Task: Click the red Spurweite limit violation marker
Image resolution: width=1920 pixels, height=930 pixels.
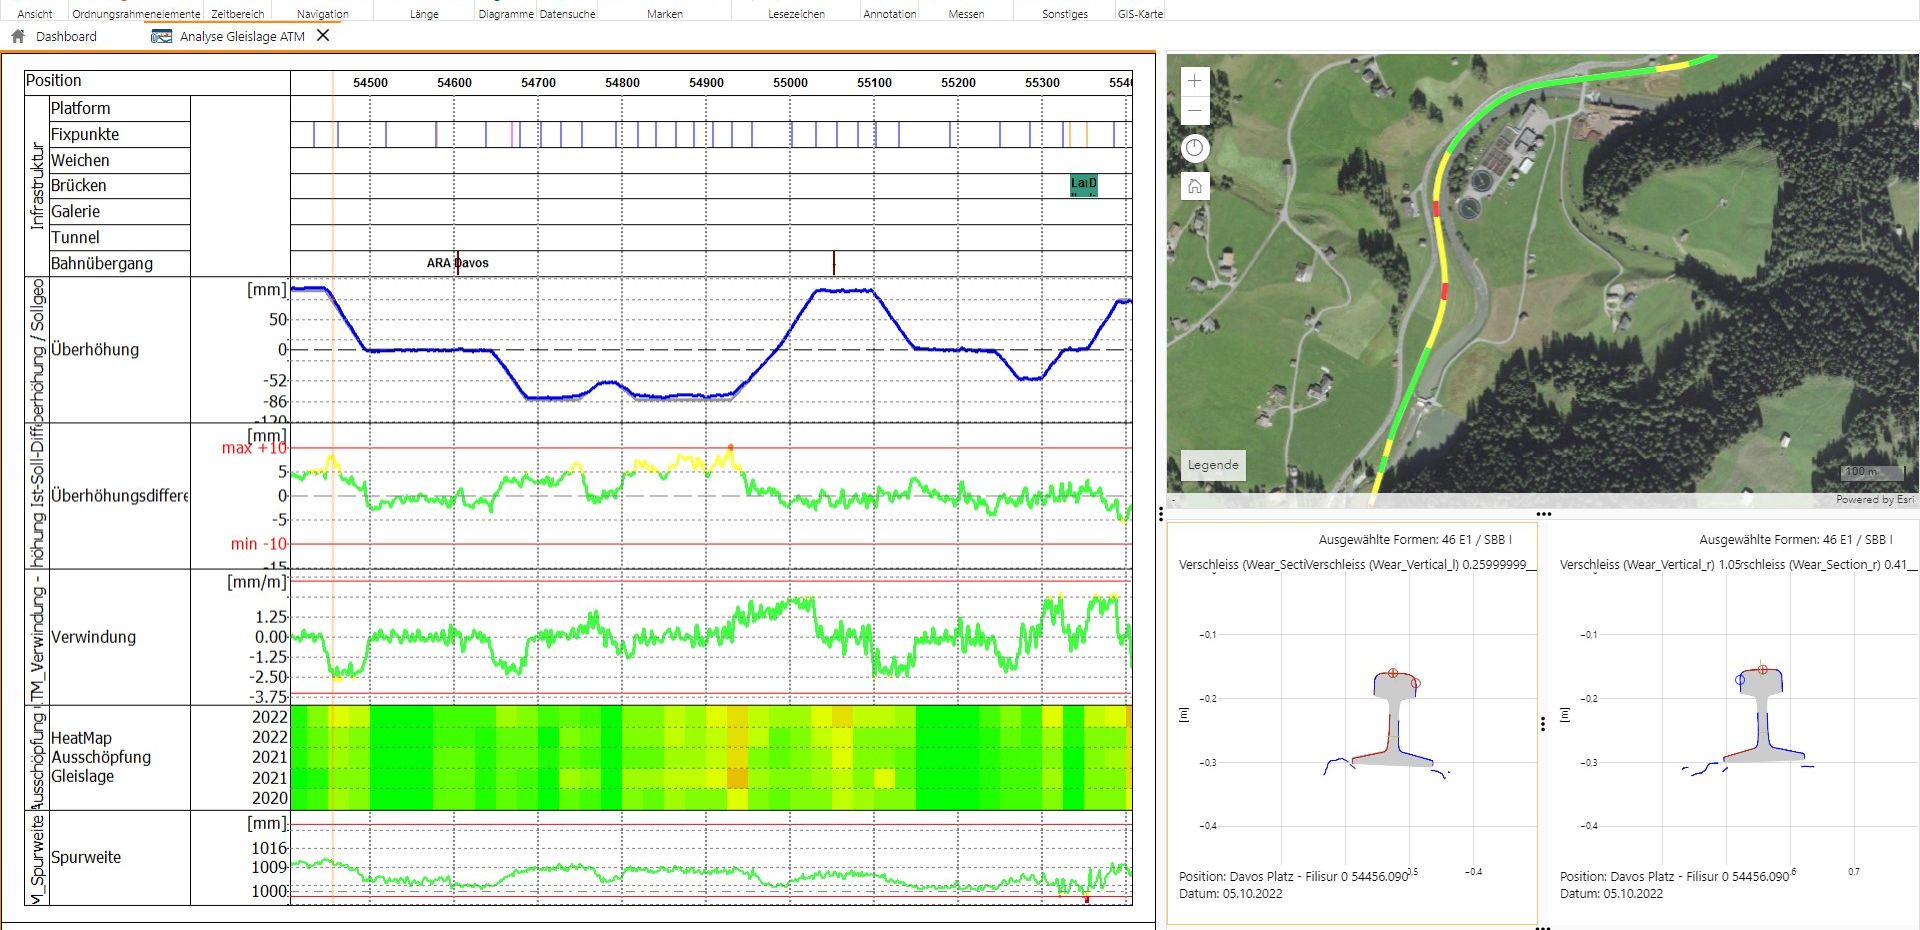Action: point(1087,899)
